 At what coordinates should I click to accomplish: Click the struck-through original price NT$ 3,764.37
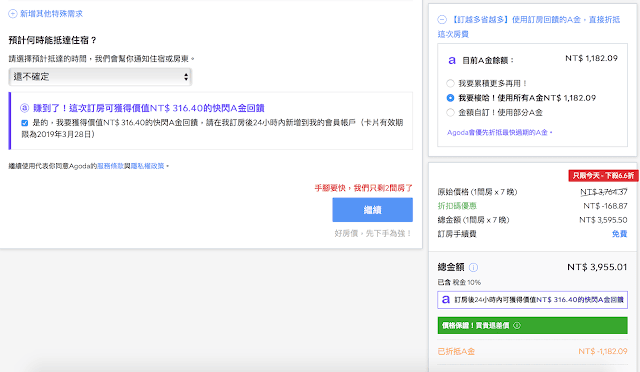[x=604, y=192]
